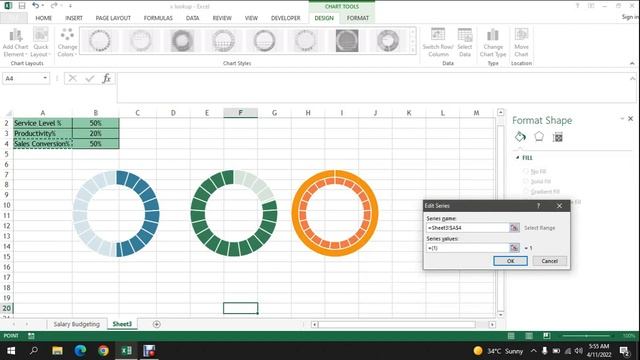Click macro record icon in status bar
The image size is (640, 360).
pyautogui.click(x=31, y=336)
